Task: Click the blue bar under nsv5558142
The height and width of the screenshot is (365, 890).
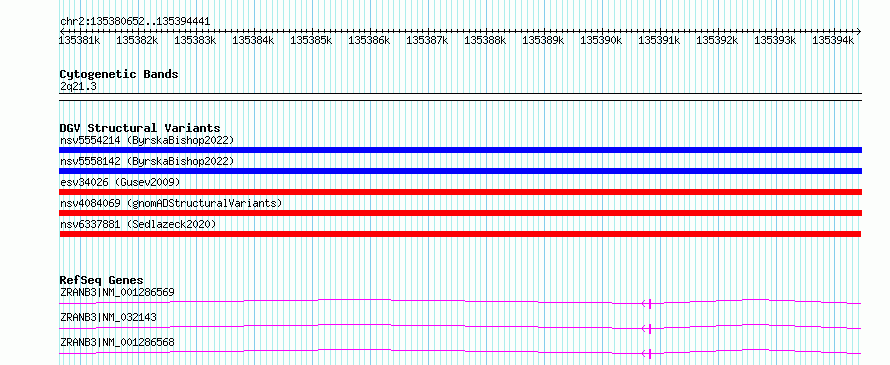Action: pyautogui.click(x=460, y=171)
